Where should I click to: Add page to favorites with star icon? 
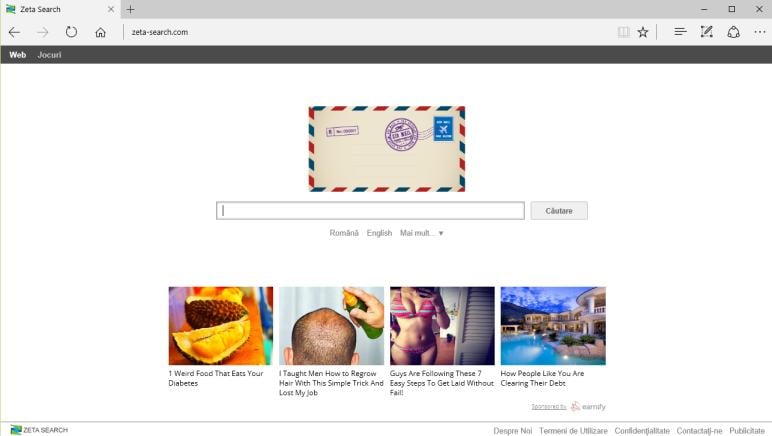click(x=643, y=32)
